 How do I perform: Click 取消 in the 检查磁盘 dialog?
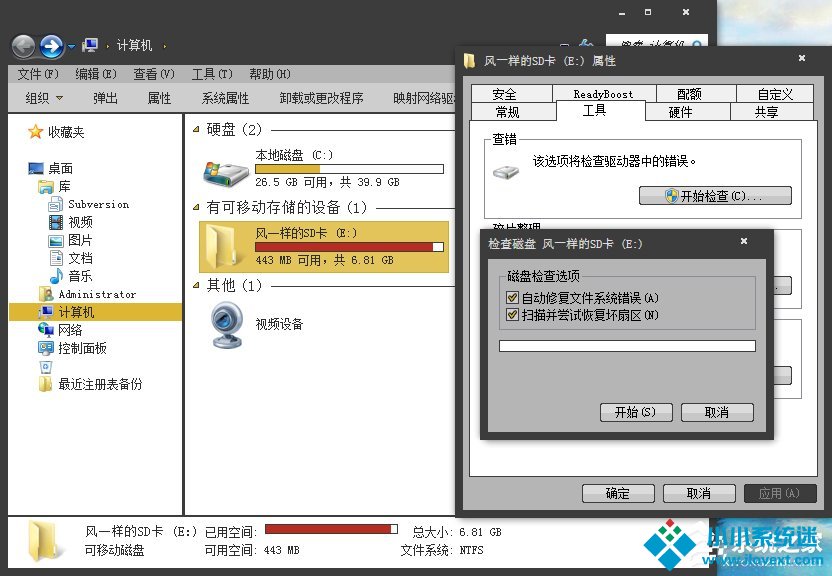(x=717, y=412)
